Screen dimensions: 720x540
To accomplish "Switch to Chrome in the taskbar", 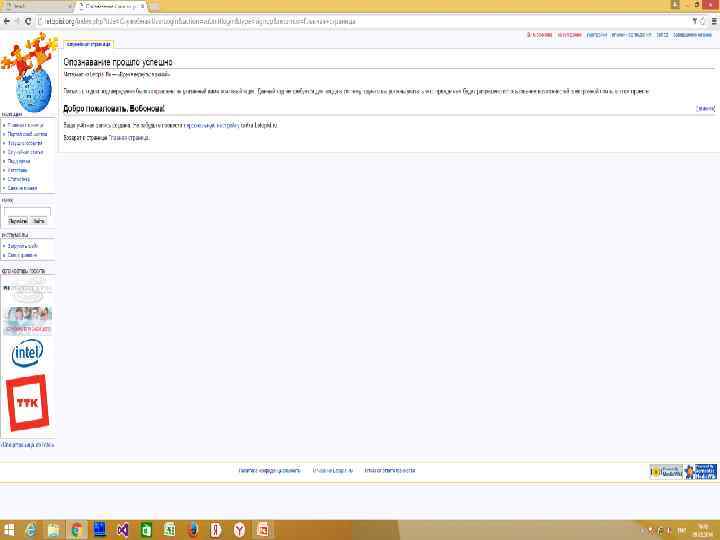I will [77, 530].
